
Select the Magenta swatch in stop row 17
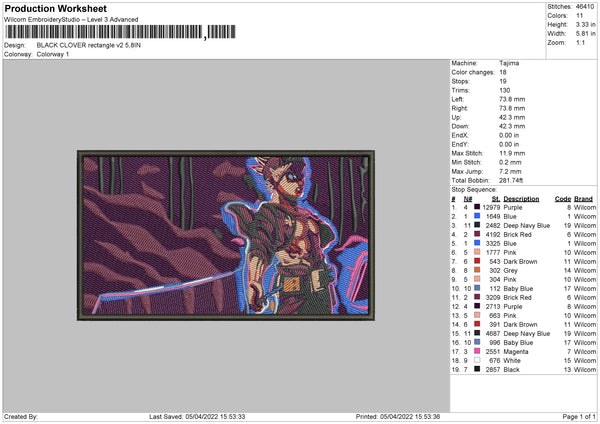(x=477, y=351)
